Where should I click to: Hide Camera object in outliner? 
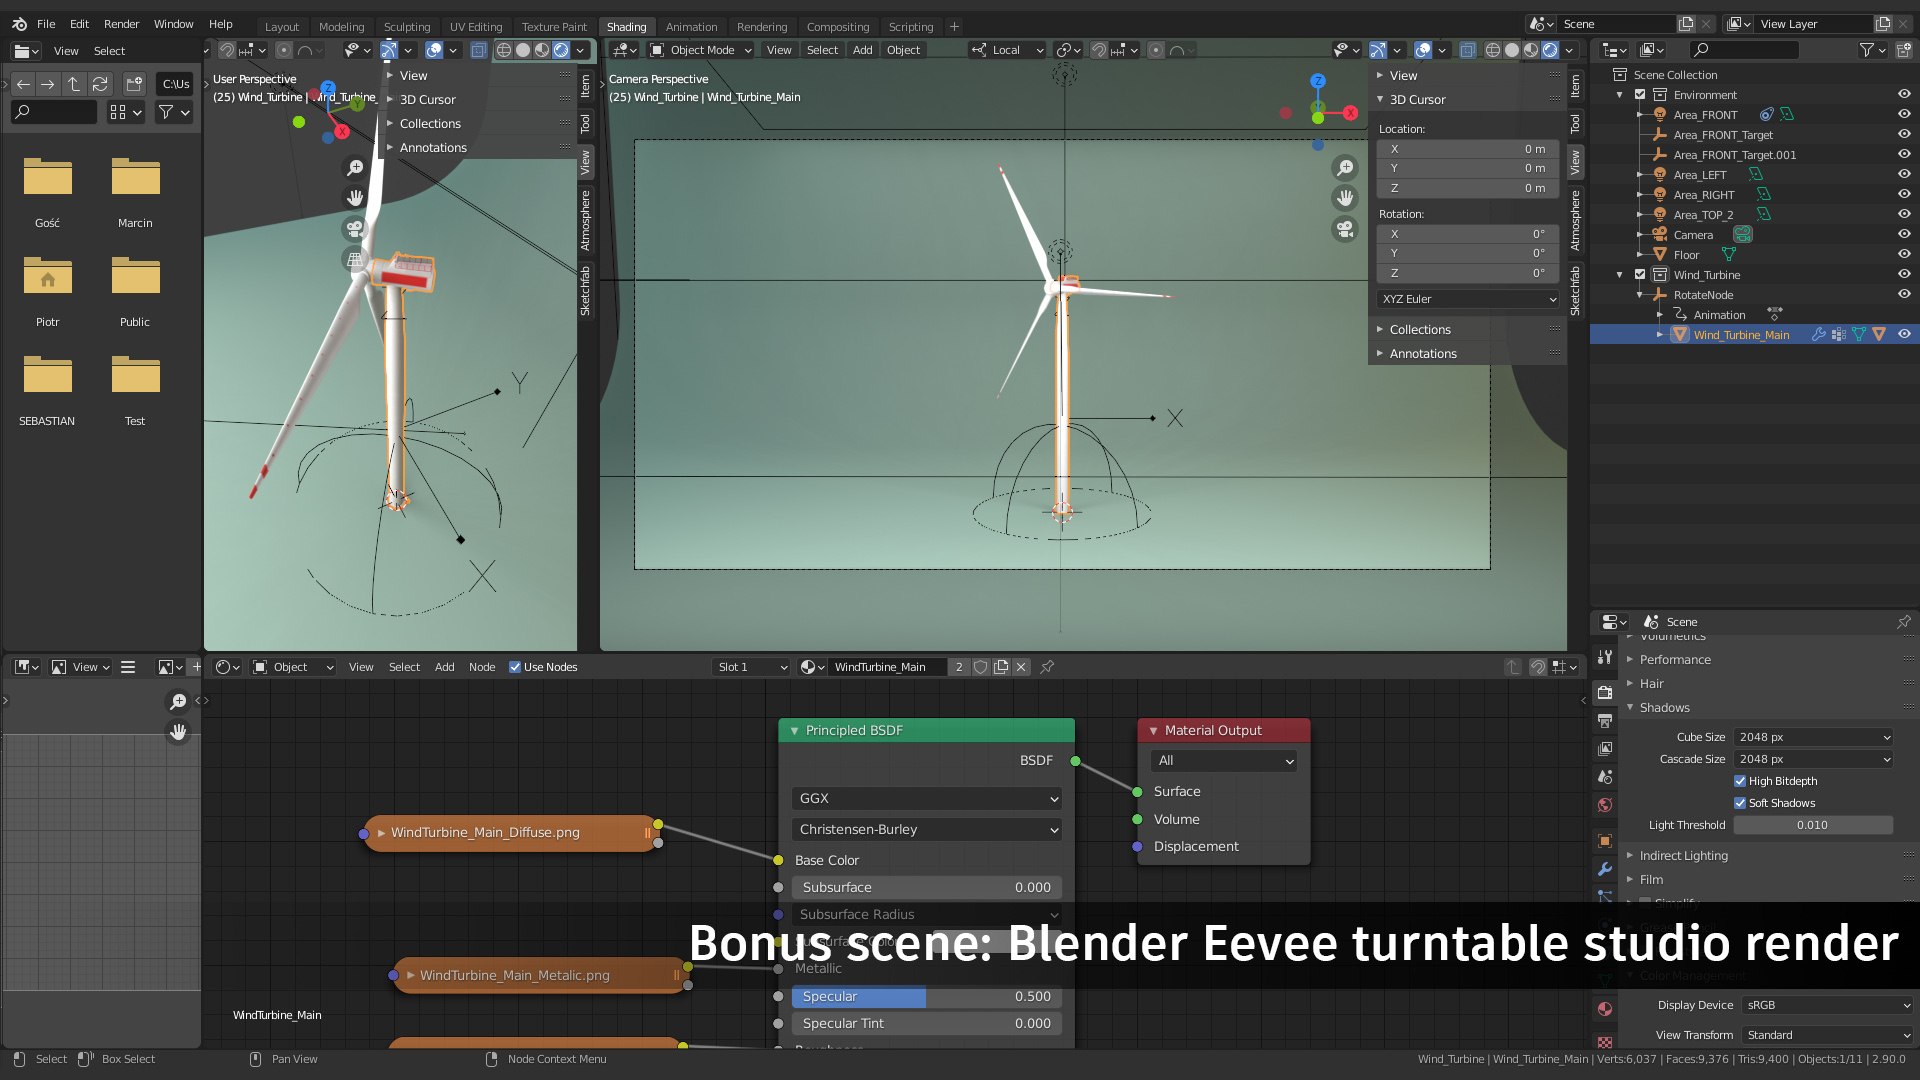tap(1904, 235)
